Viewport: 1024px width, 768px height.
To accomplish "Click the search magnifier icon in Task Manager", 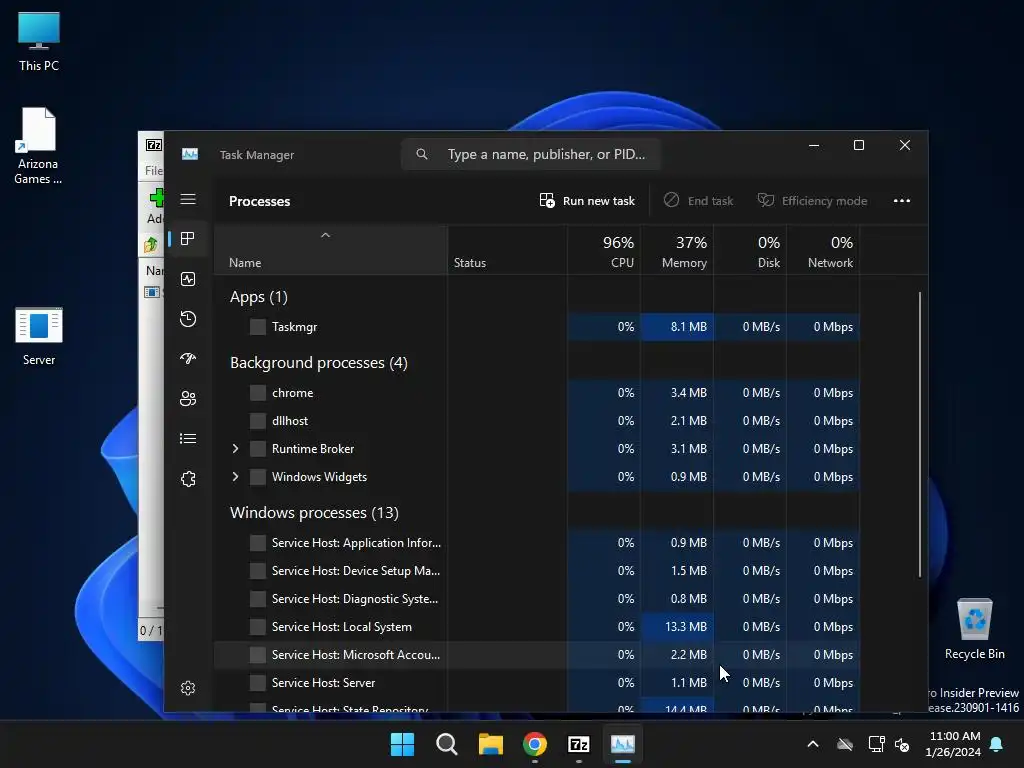I will coord(422,154).
